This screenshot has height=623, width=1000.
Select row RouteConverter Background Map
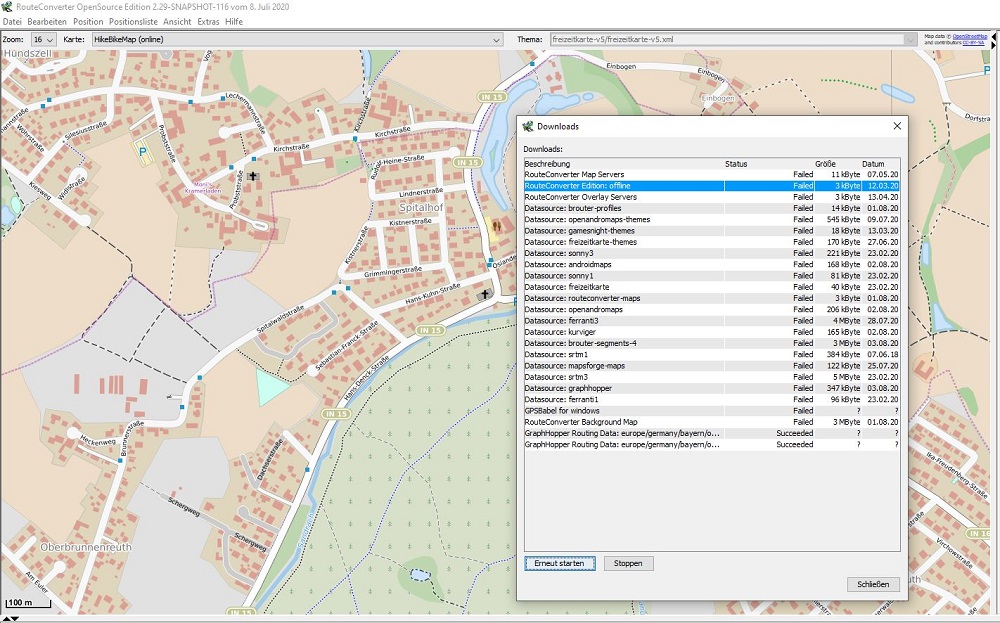click(x=712, y=422)
